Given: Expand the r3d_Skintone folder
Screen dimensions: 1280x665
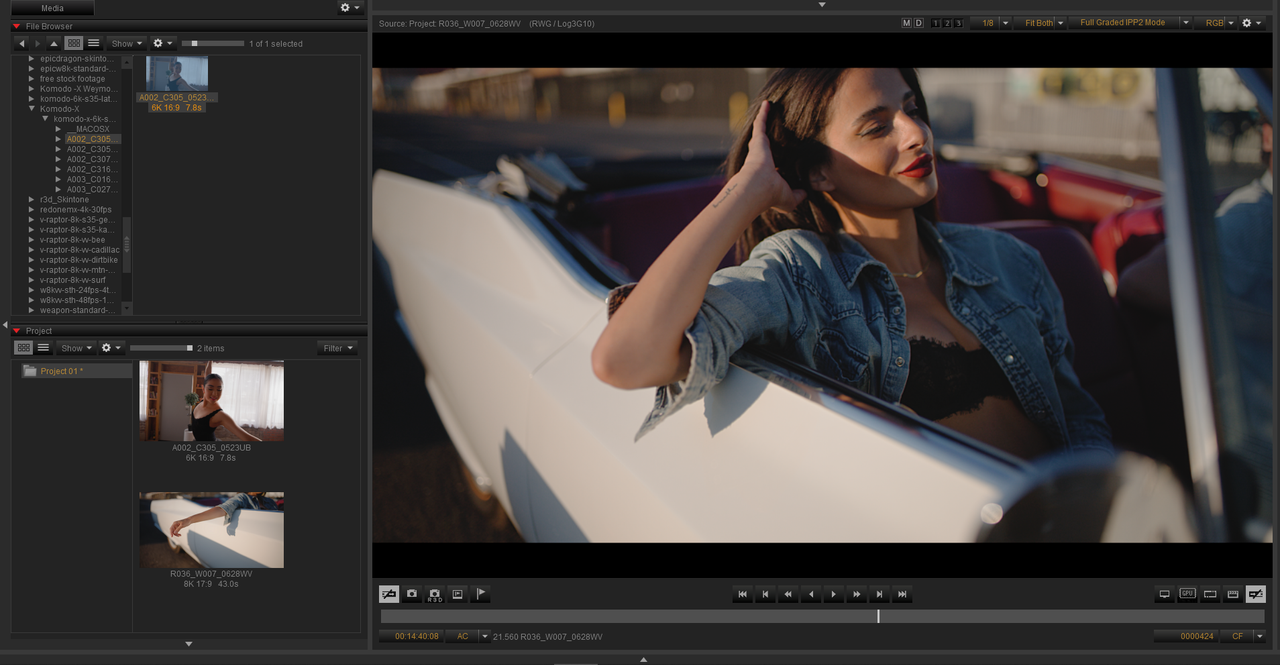Looking at the screenshot, I should (32, 199).
